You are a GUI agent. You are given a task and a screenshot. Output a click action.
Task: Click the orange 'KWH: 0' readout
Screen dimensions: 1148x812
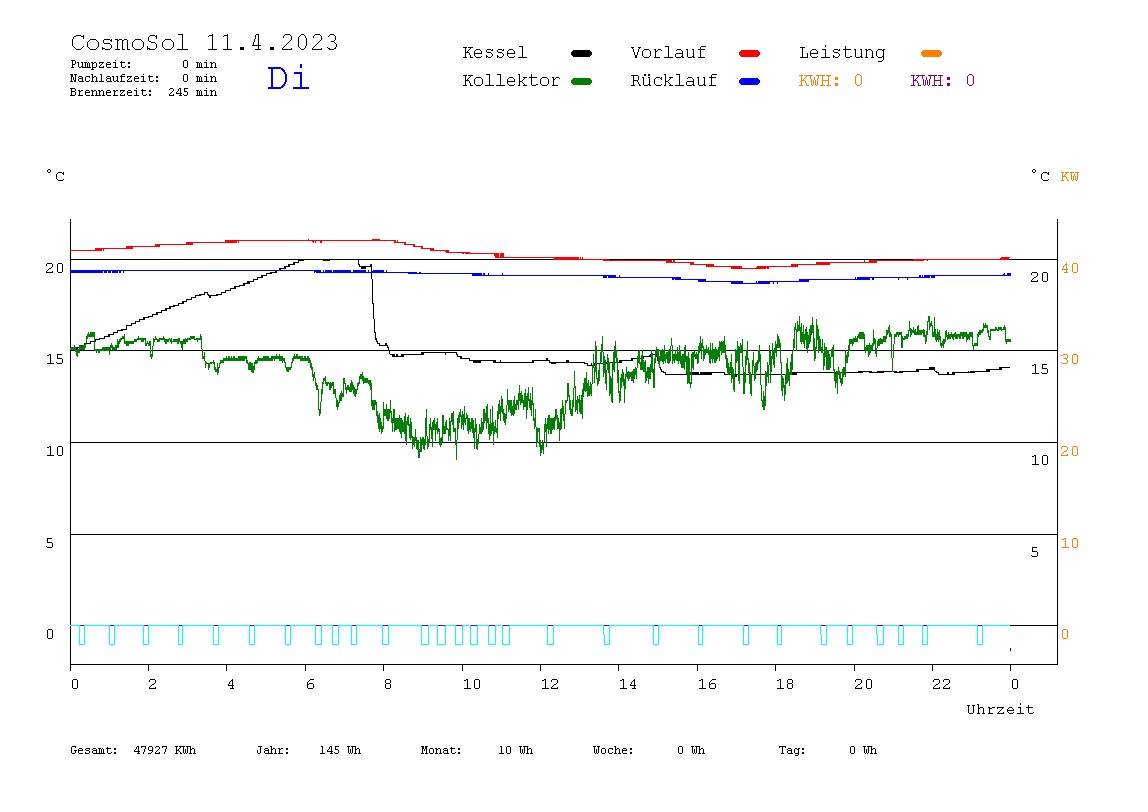click(x=830, y=81)
